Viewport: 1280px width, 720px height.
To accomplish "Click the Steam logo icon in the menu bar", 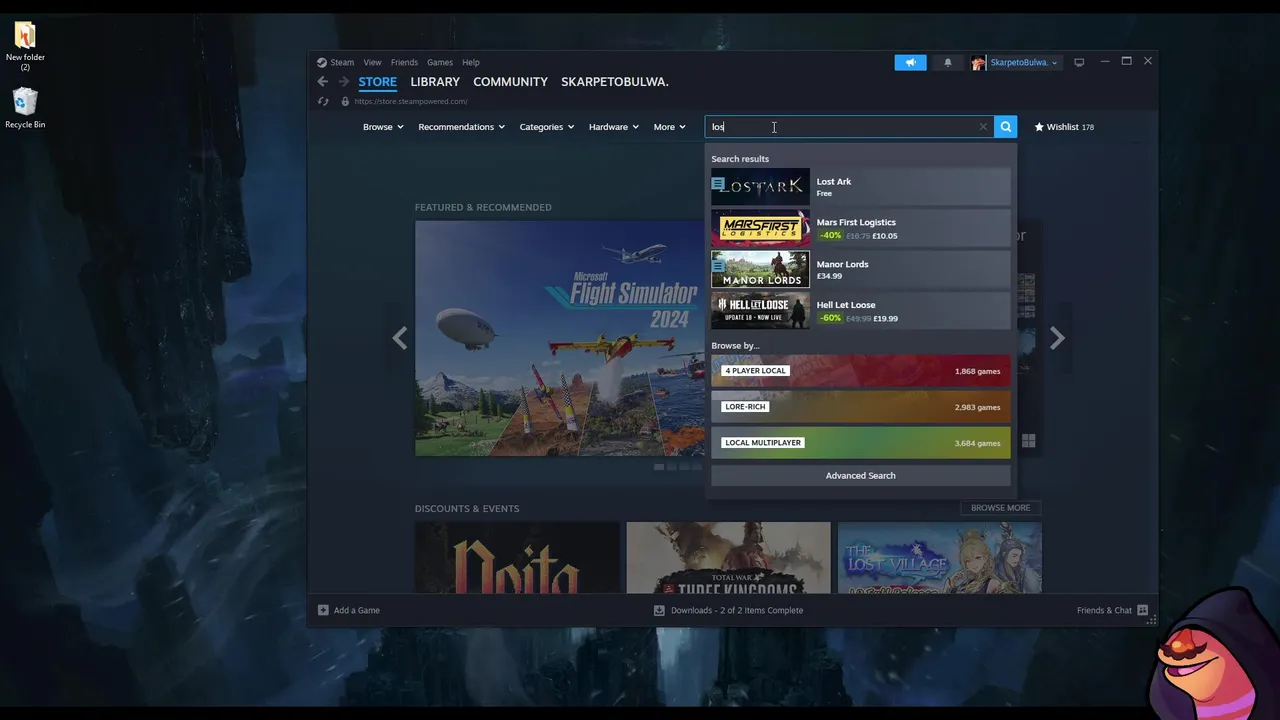I will [x=322, y=62].
